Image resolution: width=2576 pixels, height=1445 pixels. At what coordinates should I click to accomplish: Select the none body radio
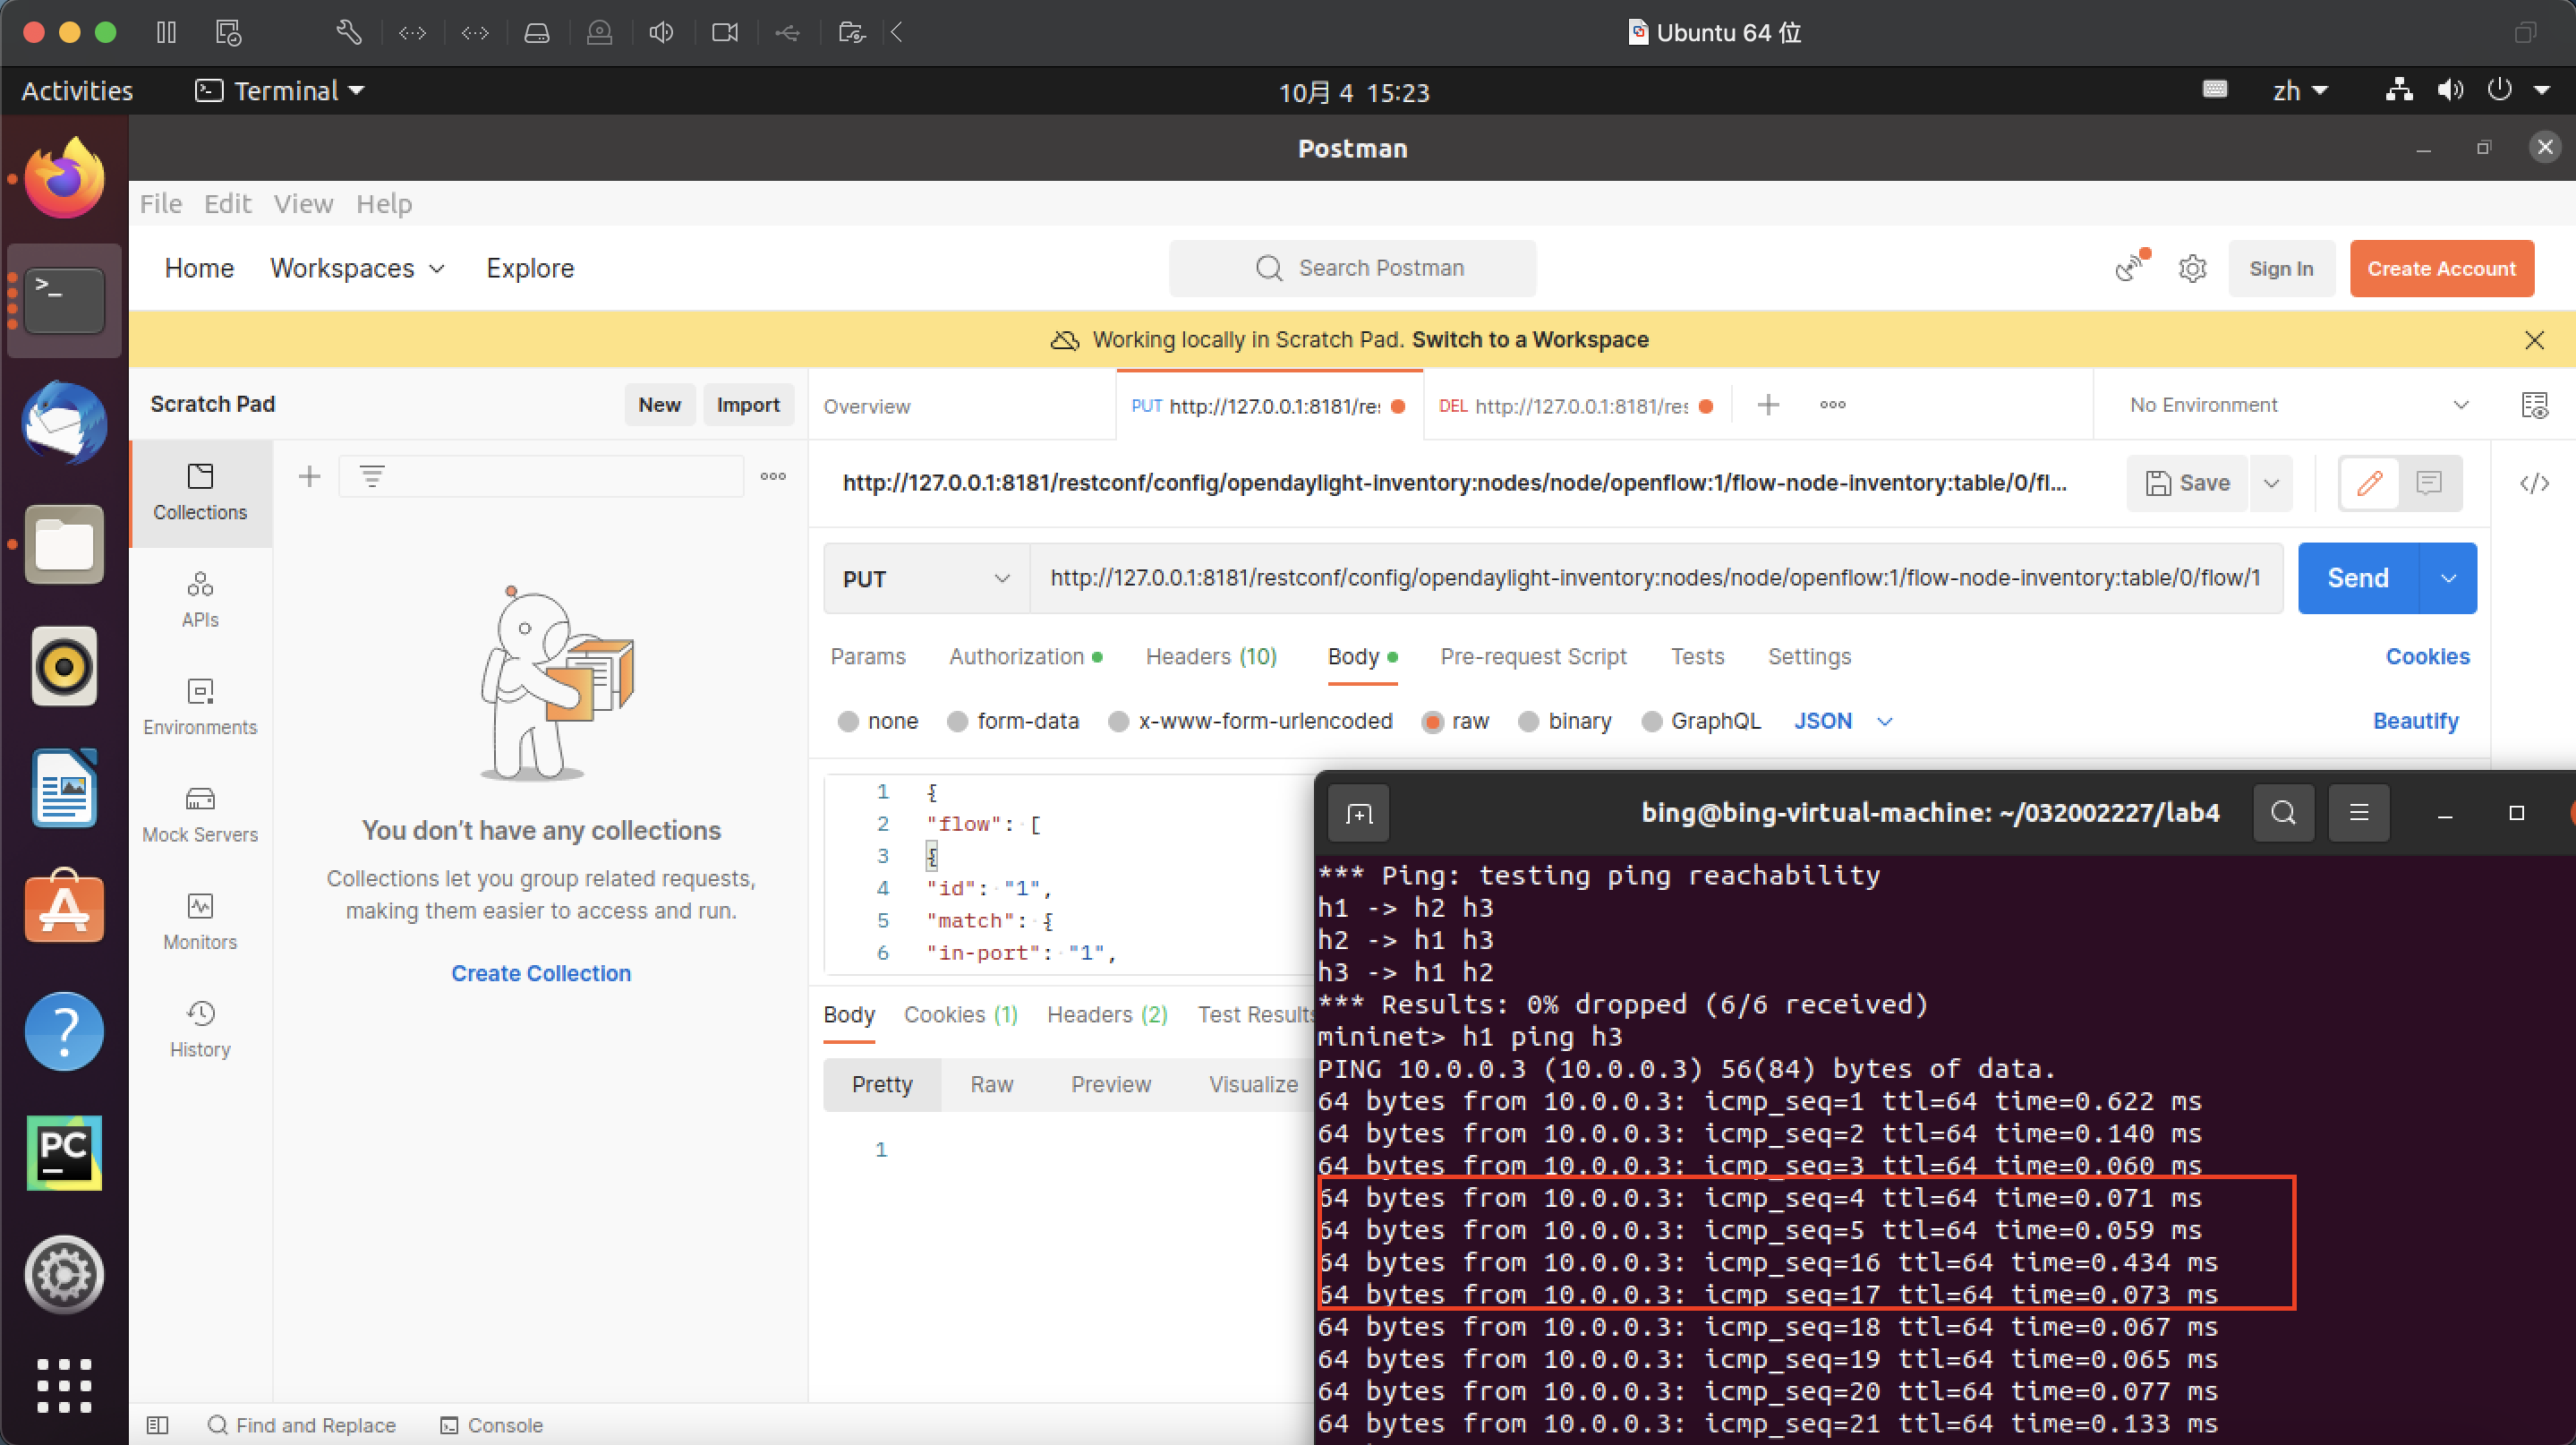point(848,722)
